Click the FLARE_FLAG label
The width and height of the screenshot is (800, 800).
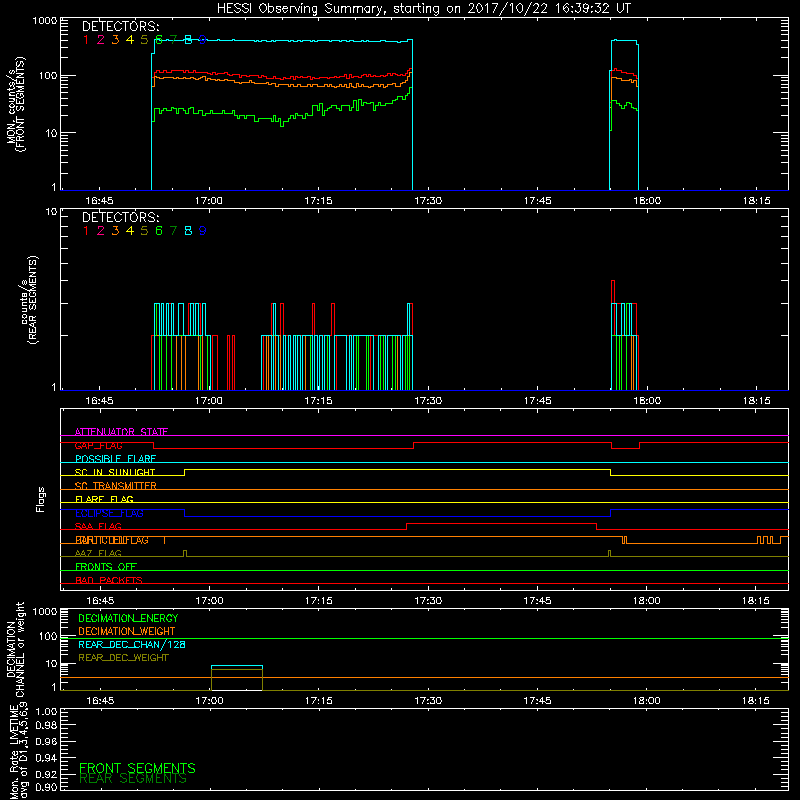pyautogui.click(x=104, y=499)
